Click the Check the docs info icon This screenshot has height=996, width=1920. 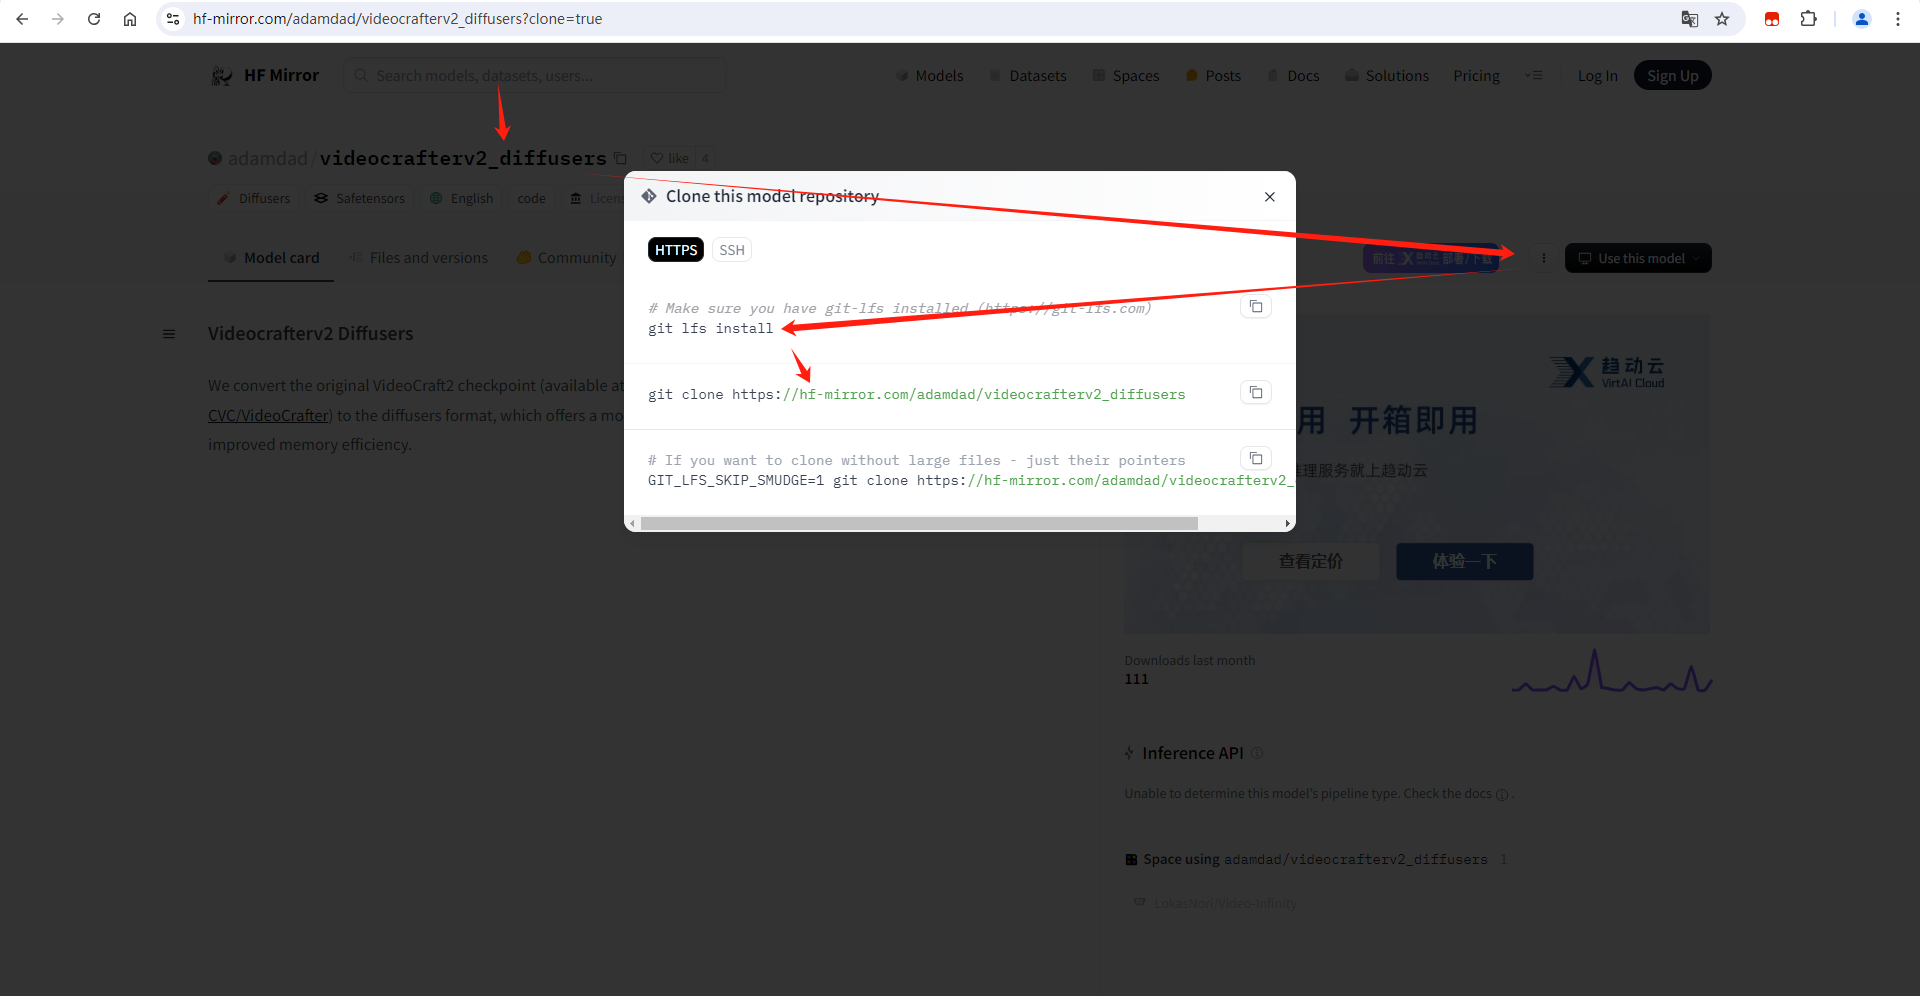click(1501, 794)
